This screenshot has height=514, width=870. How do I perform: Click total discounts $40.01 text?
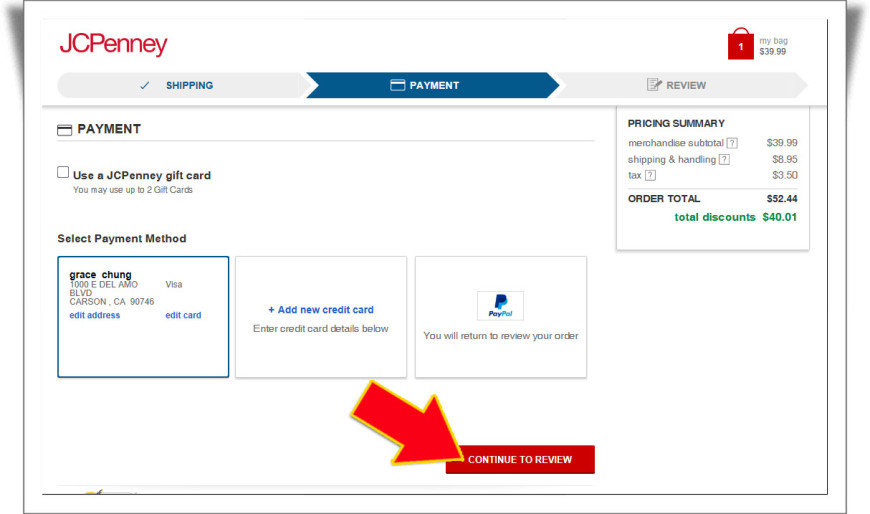click(735, 217)
